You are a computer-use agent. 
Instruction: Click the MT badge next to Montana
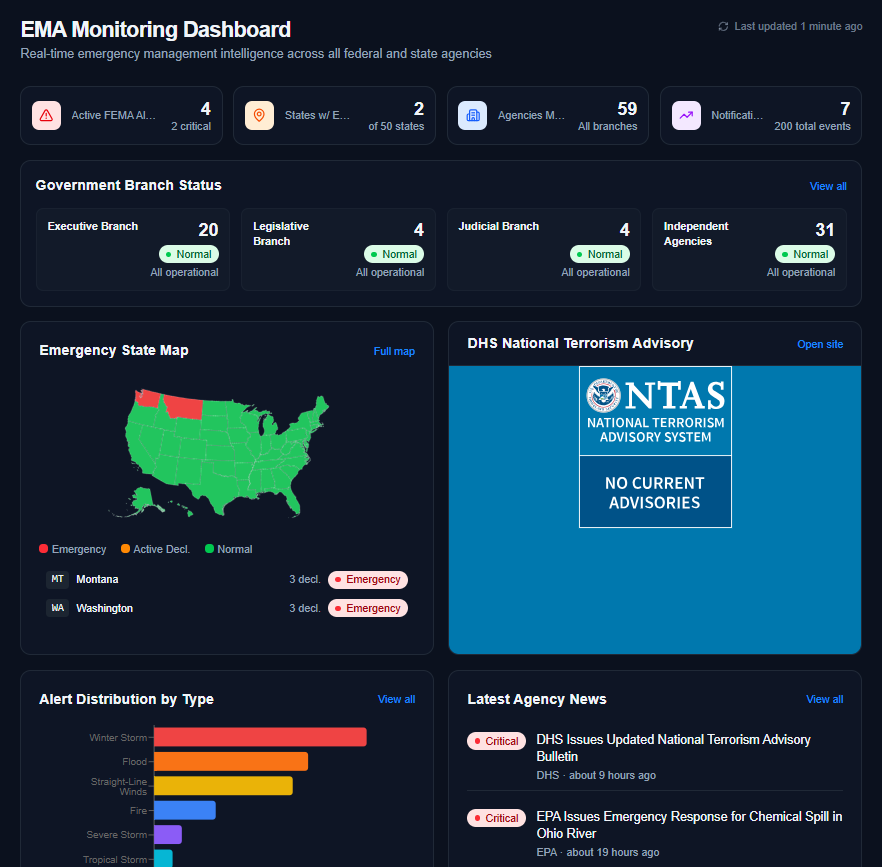pos(57,579)
